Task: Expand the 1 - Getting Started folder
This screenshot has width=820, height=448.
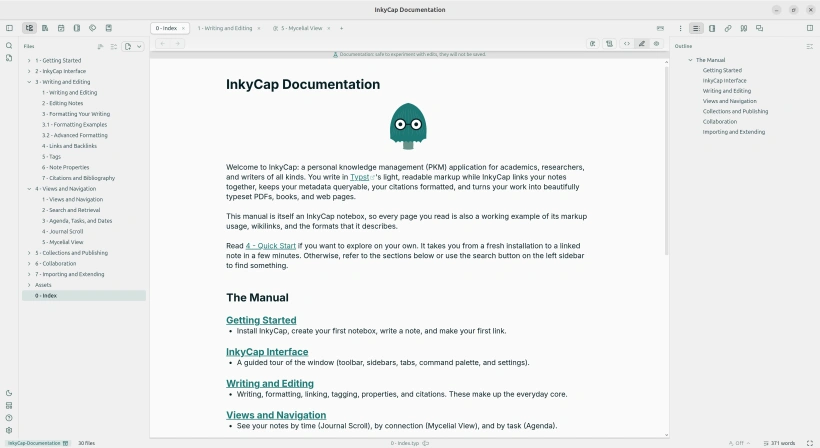Action: coord(29,61)
